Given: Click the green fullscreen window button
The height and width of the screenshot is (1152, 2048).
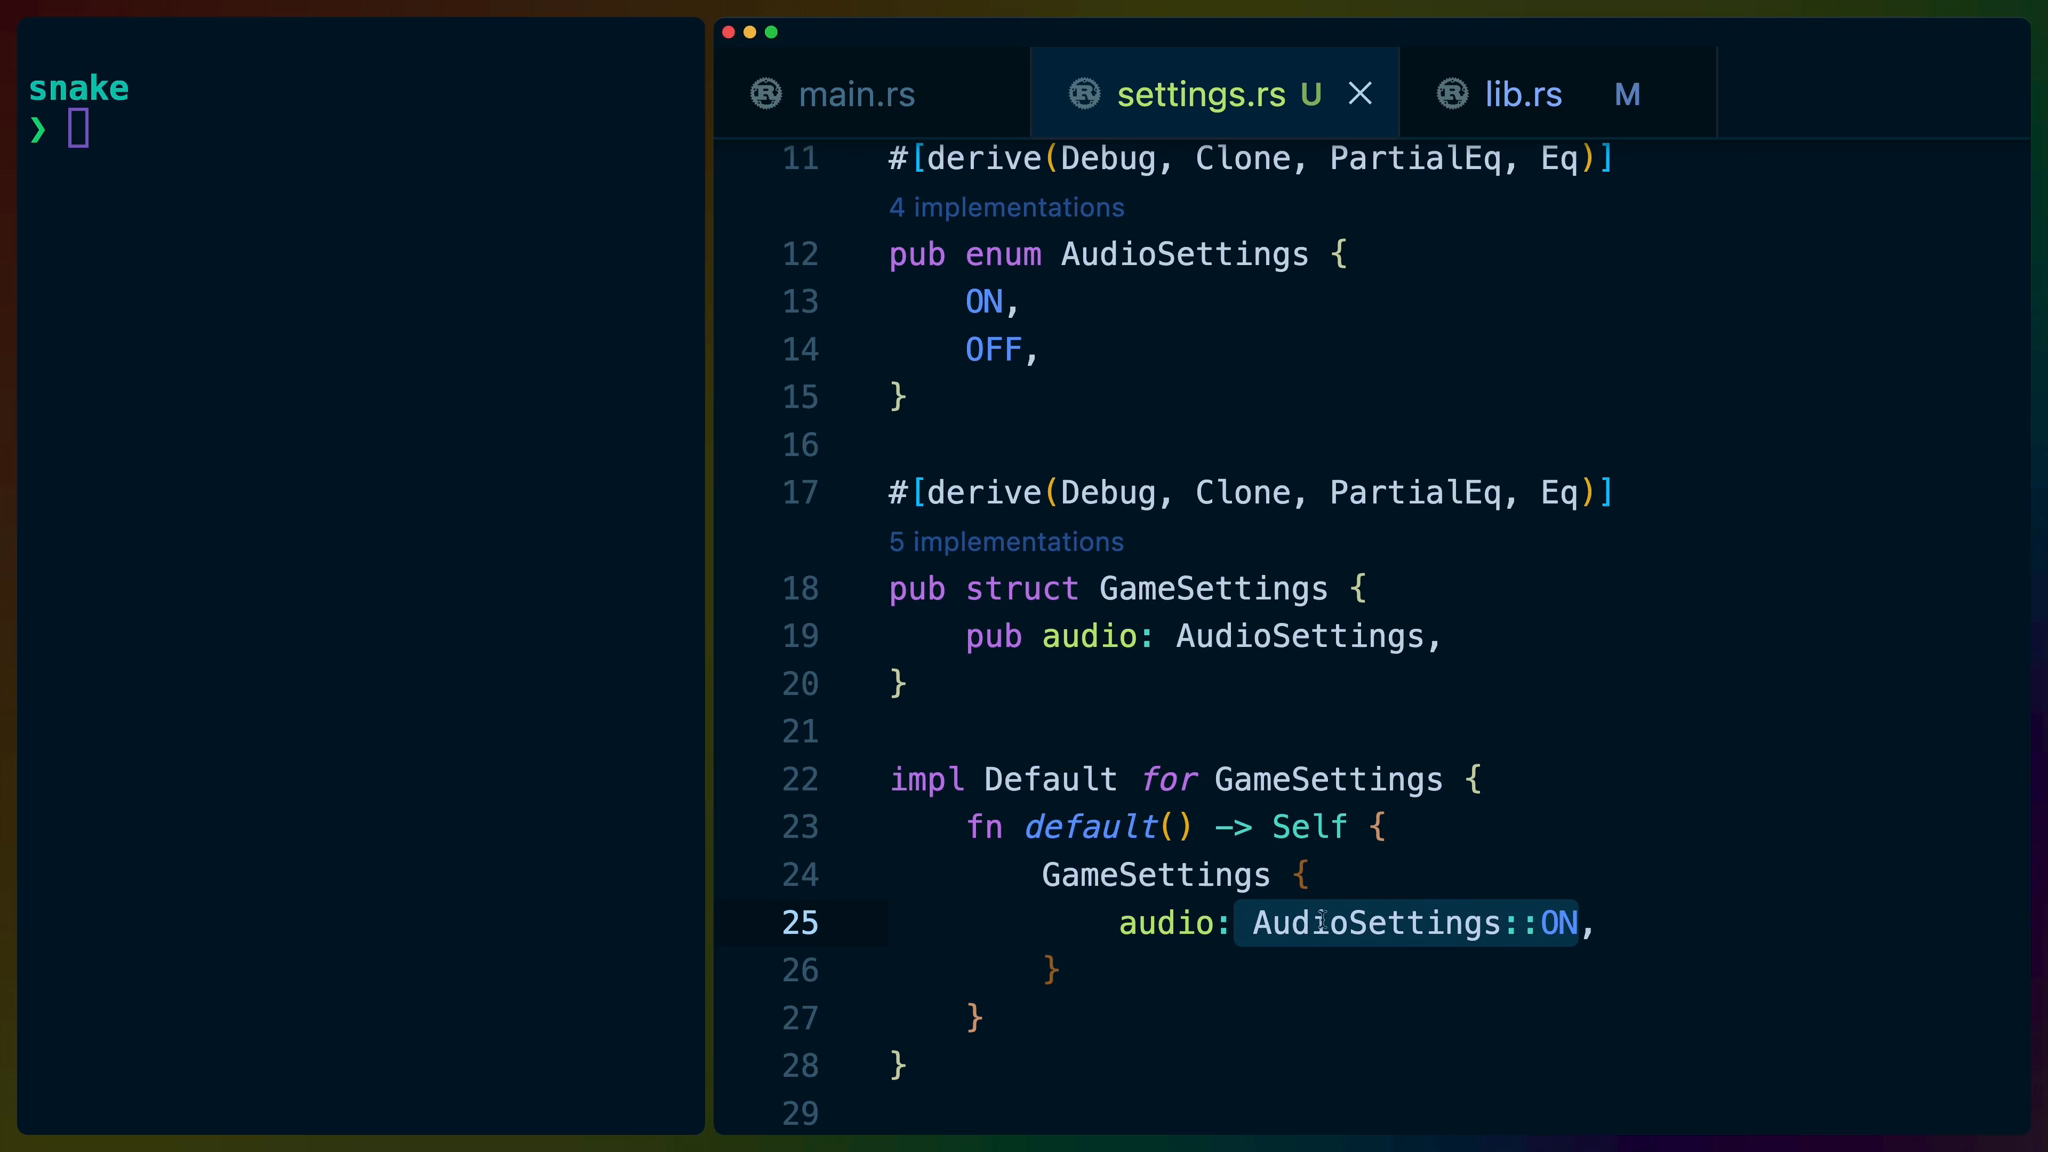Looking at the screenshot, I should 771,32.
